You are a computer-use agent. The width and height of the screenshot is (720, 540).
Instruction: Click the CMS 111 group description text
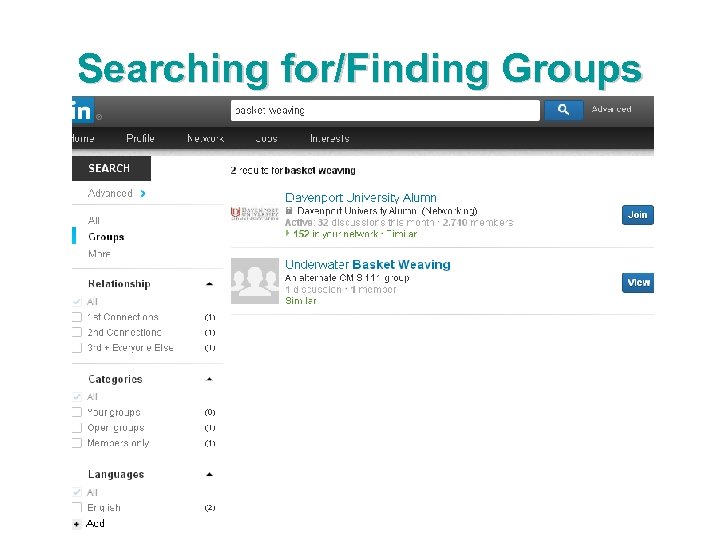pos(347,278)
